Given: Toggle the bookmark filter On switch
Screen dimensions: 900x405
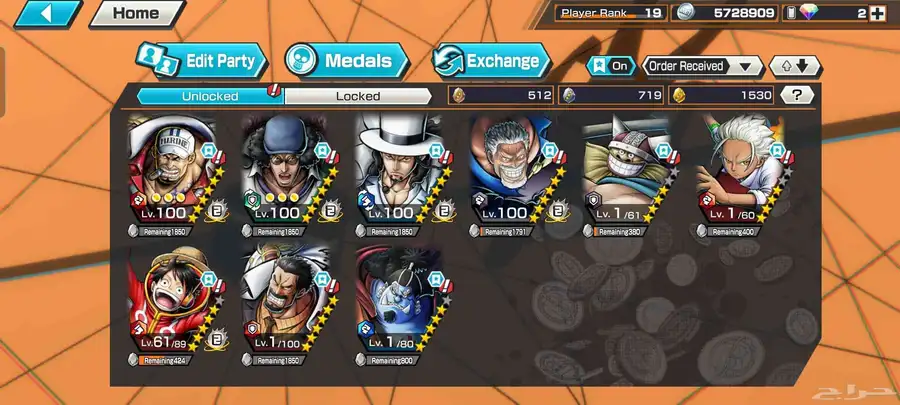Looking at the screenshot, I should (x=612, y=67).
